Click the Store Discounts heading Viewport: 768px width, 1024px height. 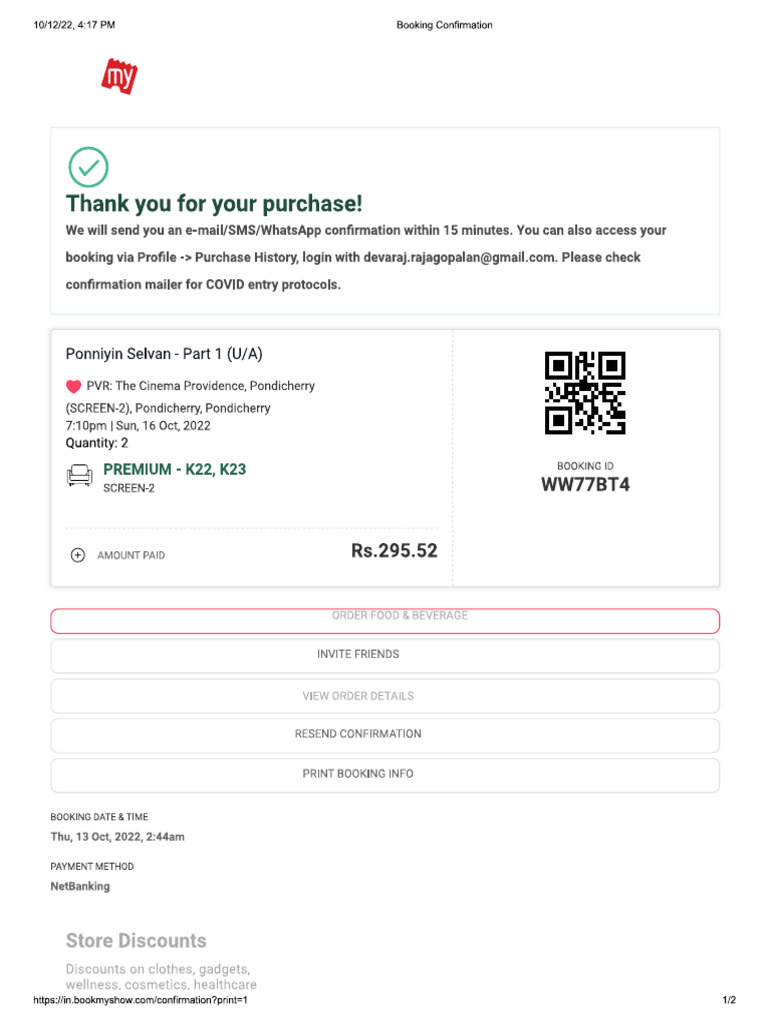[x=136, y=940]
